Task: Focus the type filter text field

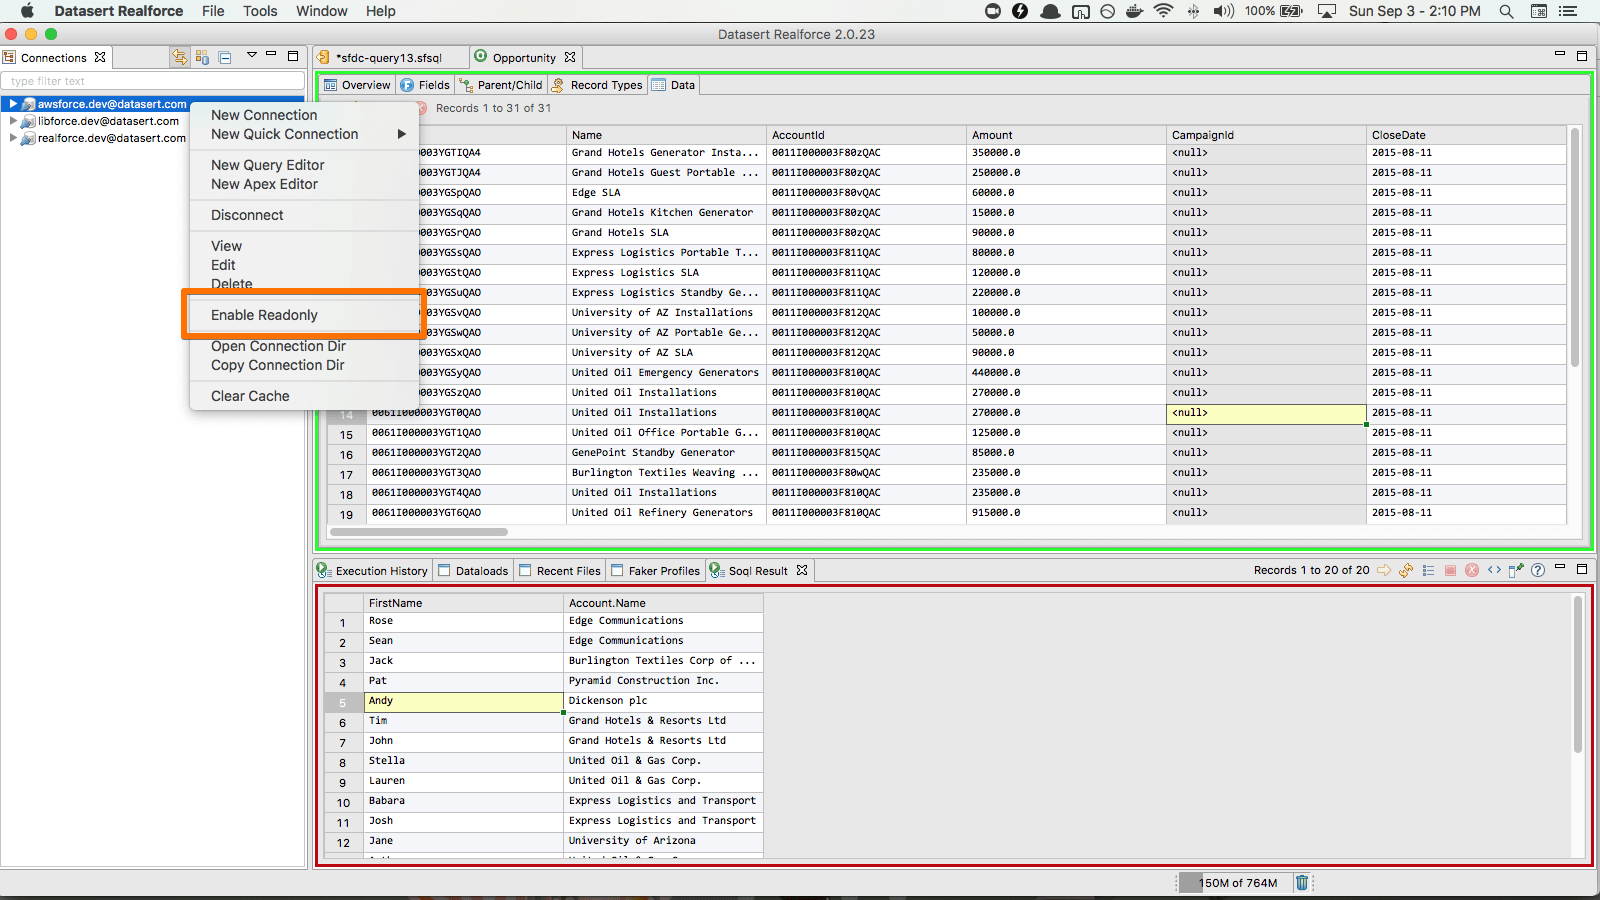Action: pyautogui.click(x=152, y=81)
